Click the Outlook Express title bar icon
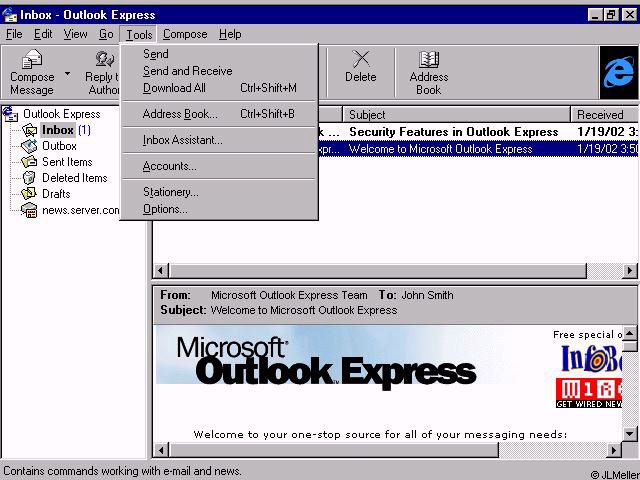Viewport: 640px width, 480px height. click(x=9, y=15)
